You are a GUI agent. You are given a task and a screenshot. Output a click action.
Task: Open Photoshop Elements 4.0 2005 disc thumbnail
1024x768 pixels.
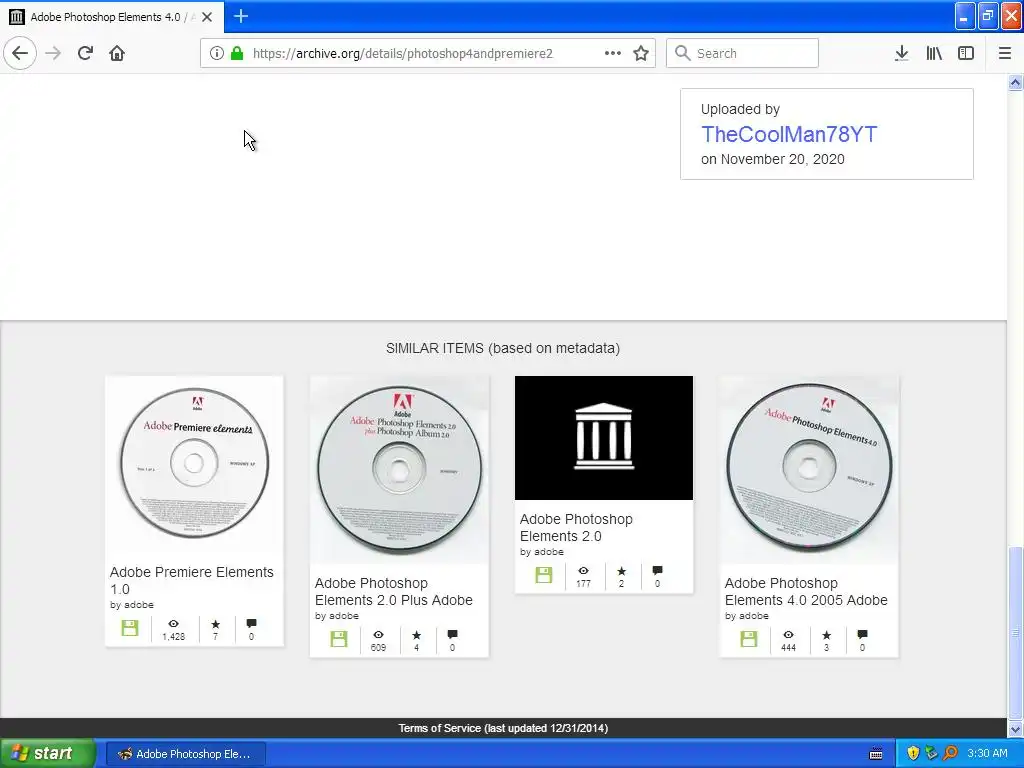(808, 470)
